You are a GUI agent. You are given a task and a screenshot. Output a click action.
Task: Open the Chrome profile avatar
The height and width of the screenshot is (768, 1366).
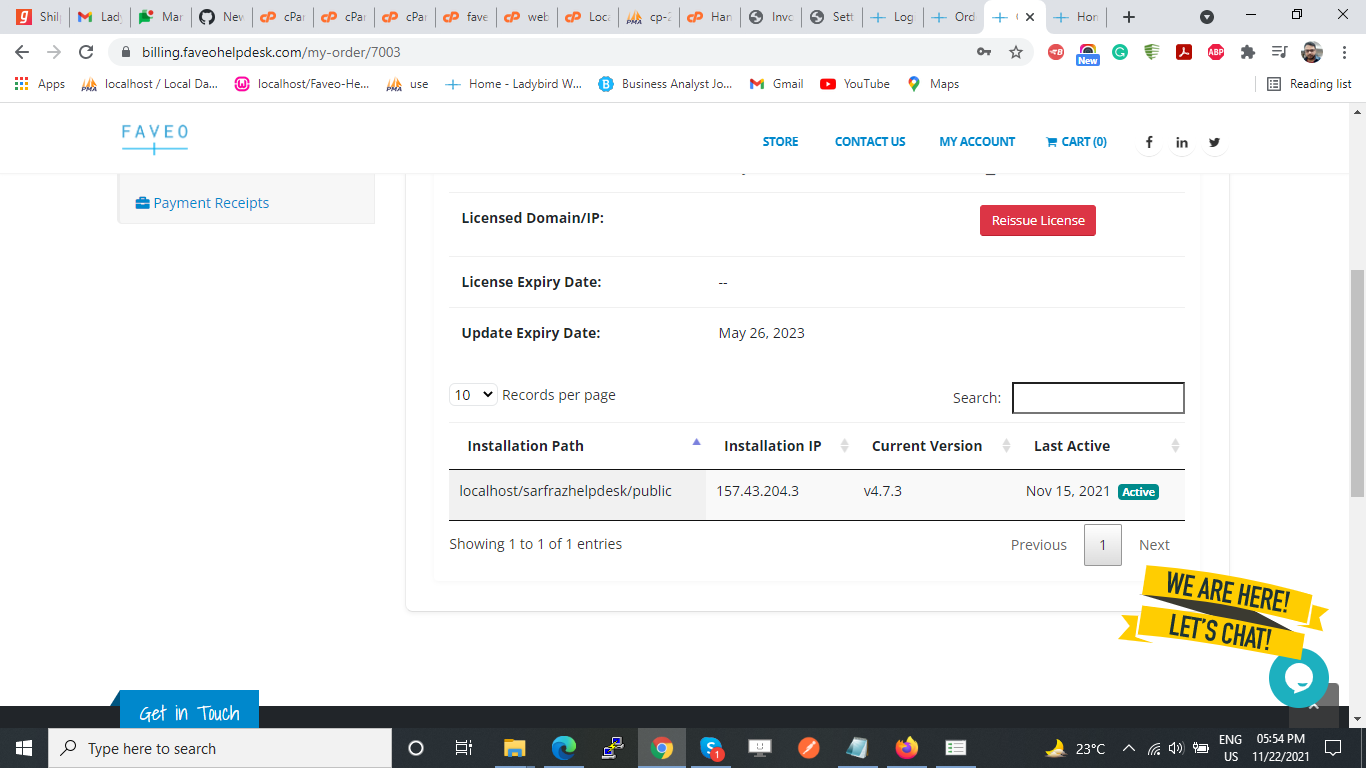1312,52
